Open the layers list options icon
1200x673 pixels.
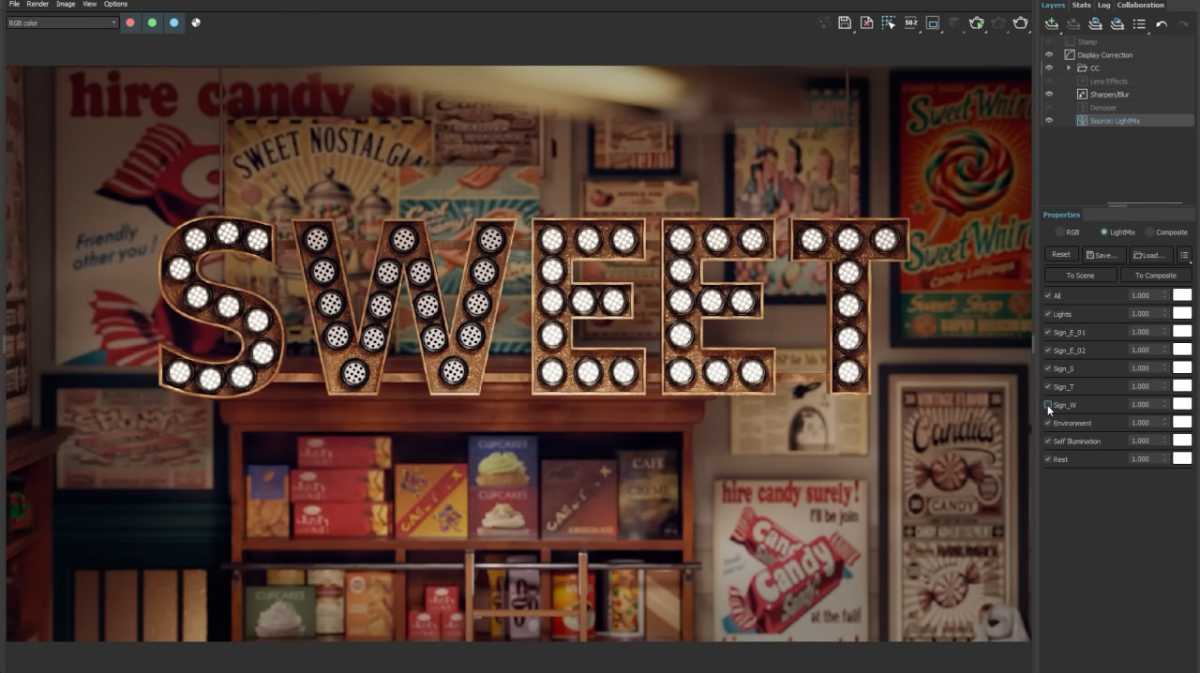[x=1139, y=24]
